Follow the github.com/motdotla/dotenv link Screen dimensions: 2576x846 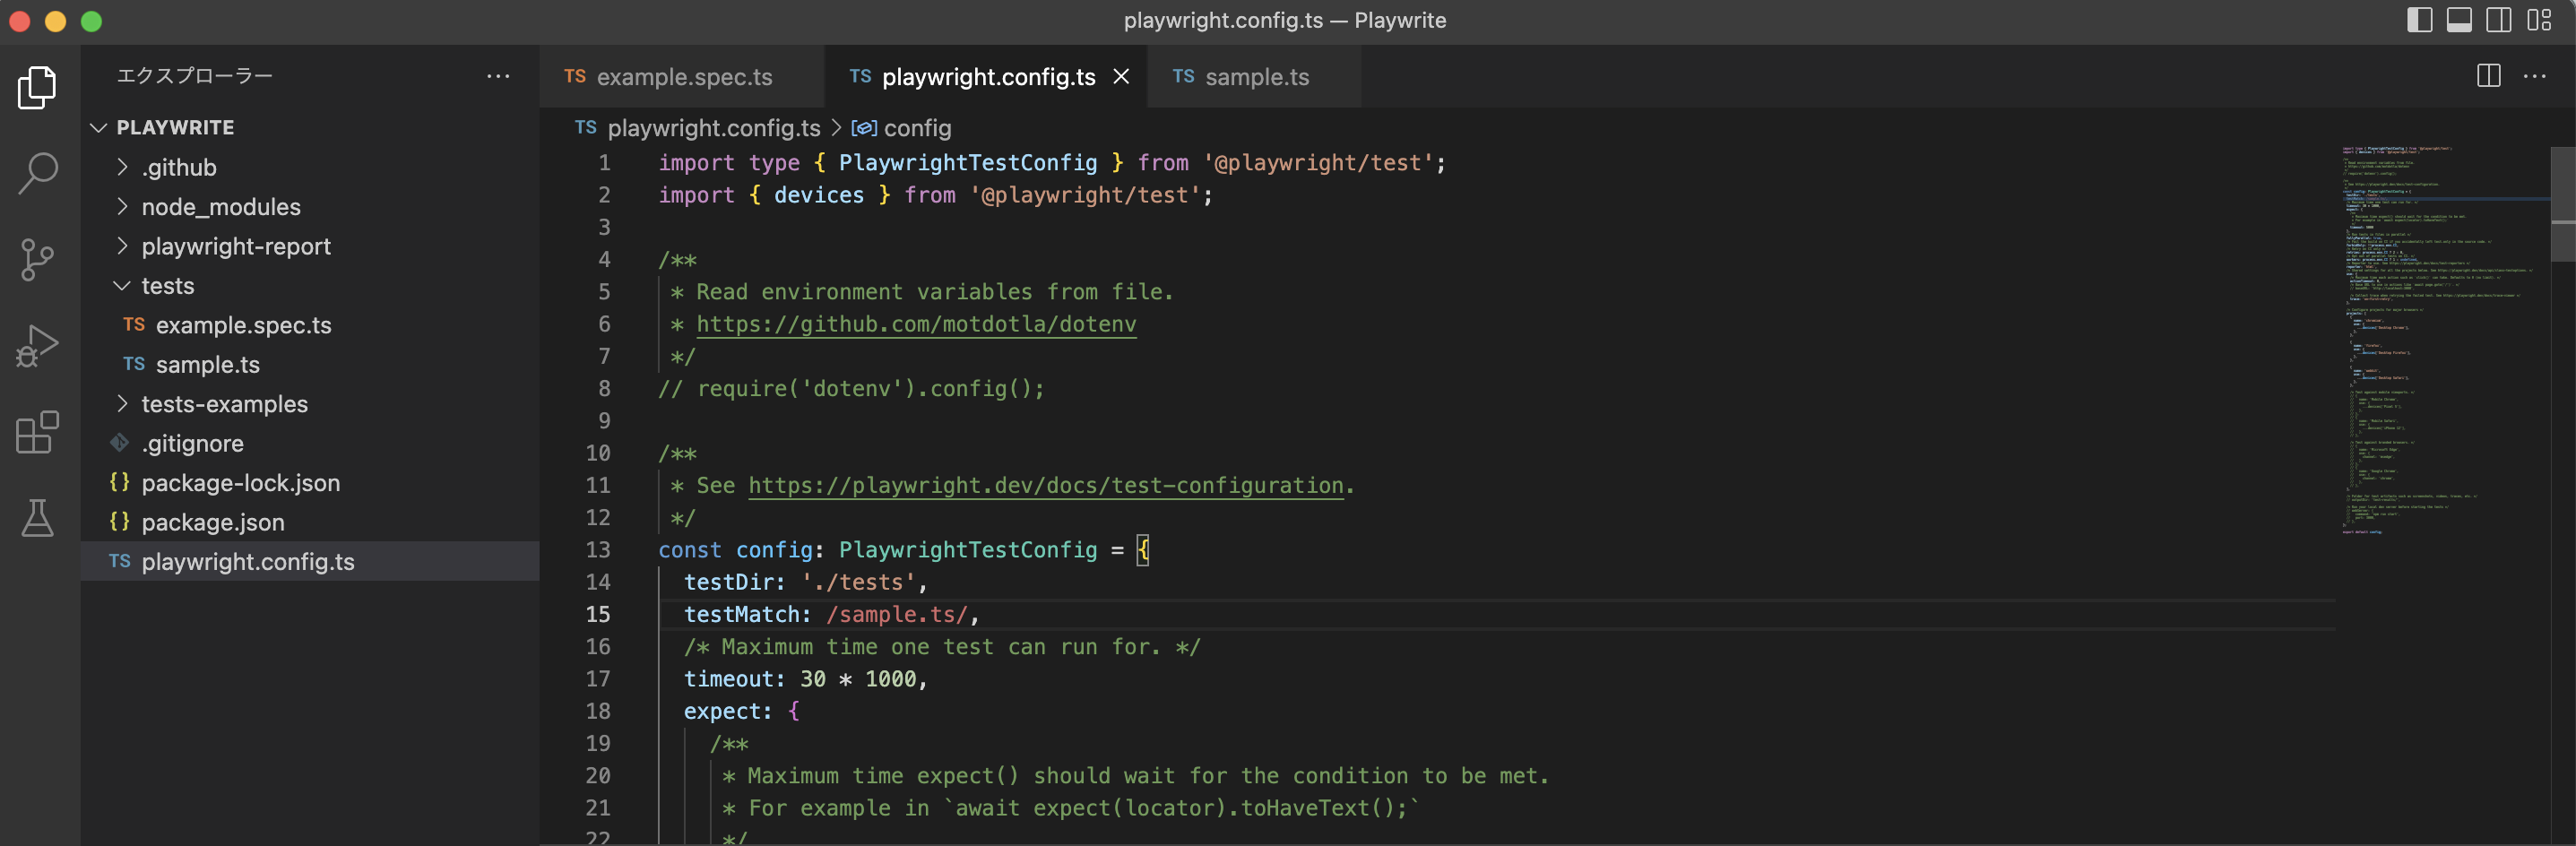point(916,324)
